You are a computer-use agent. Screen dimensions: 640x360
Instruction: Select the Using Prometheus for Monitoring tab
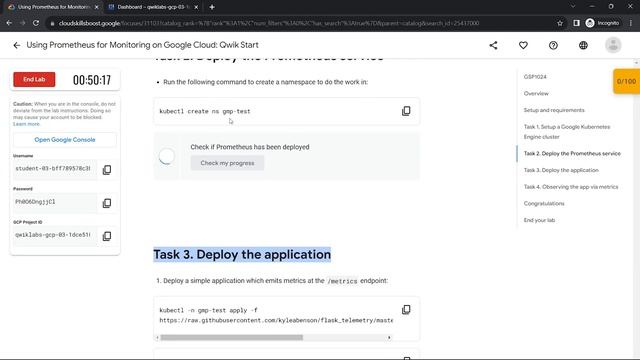53,7
